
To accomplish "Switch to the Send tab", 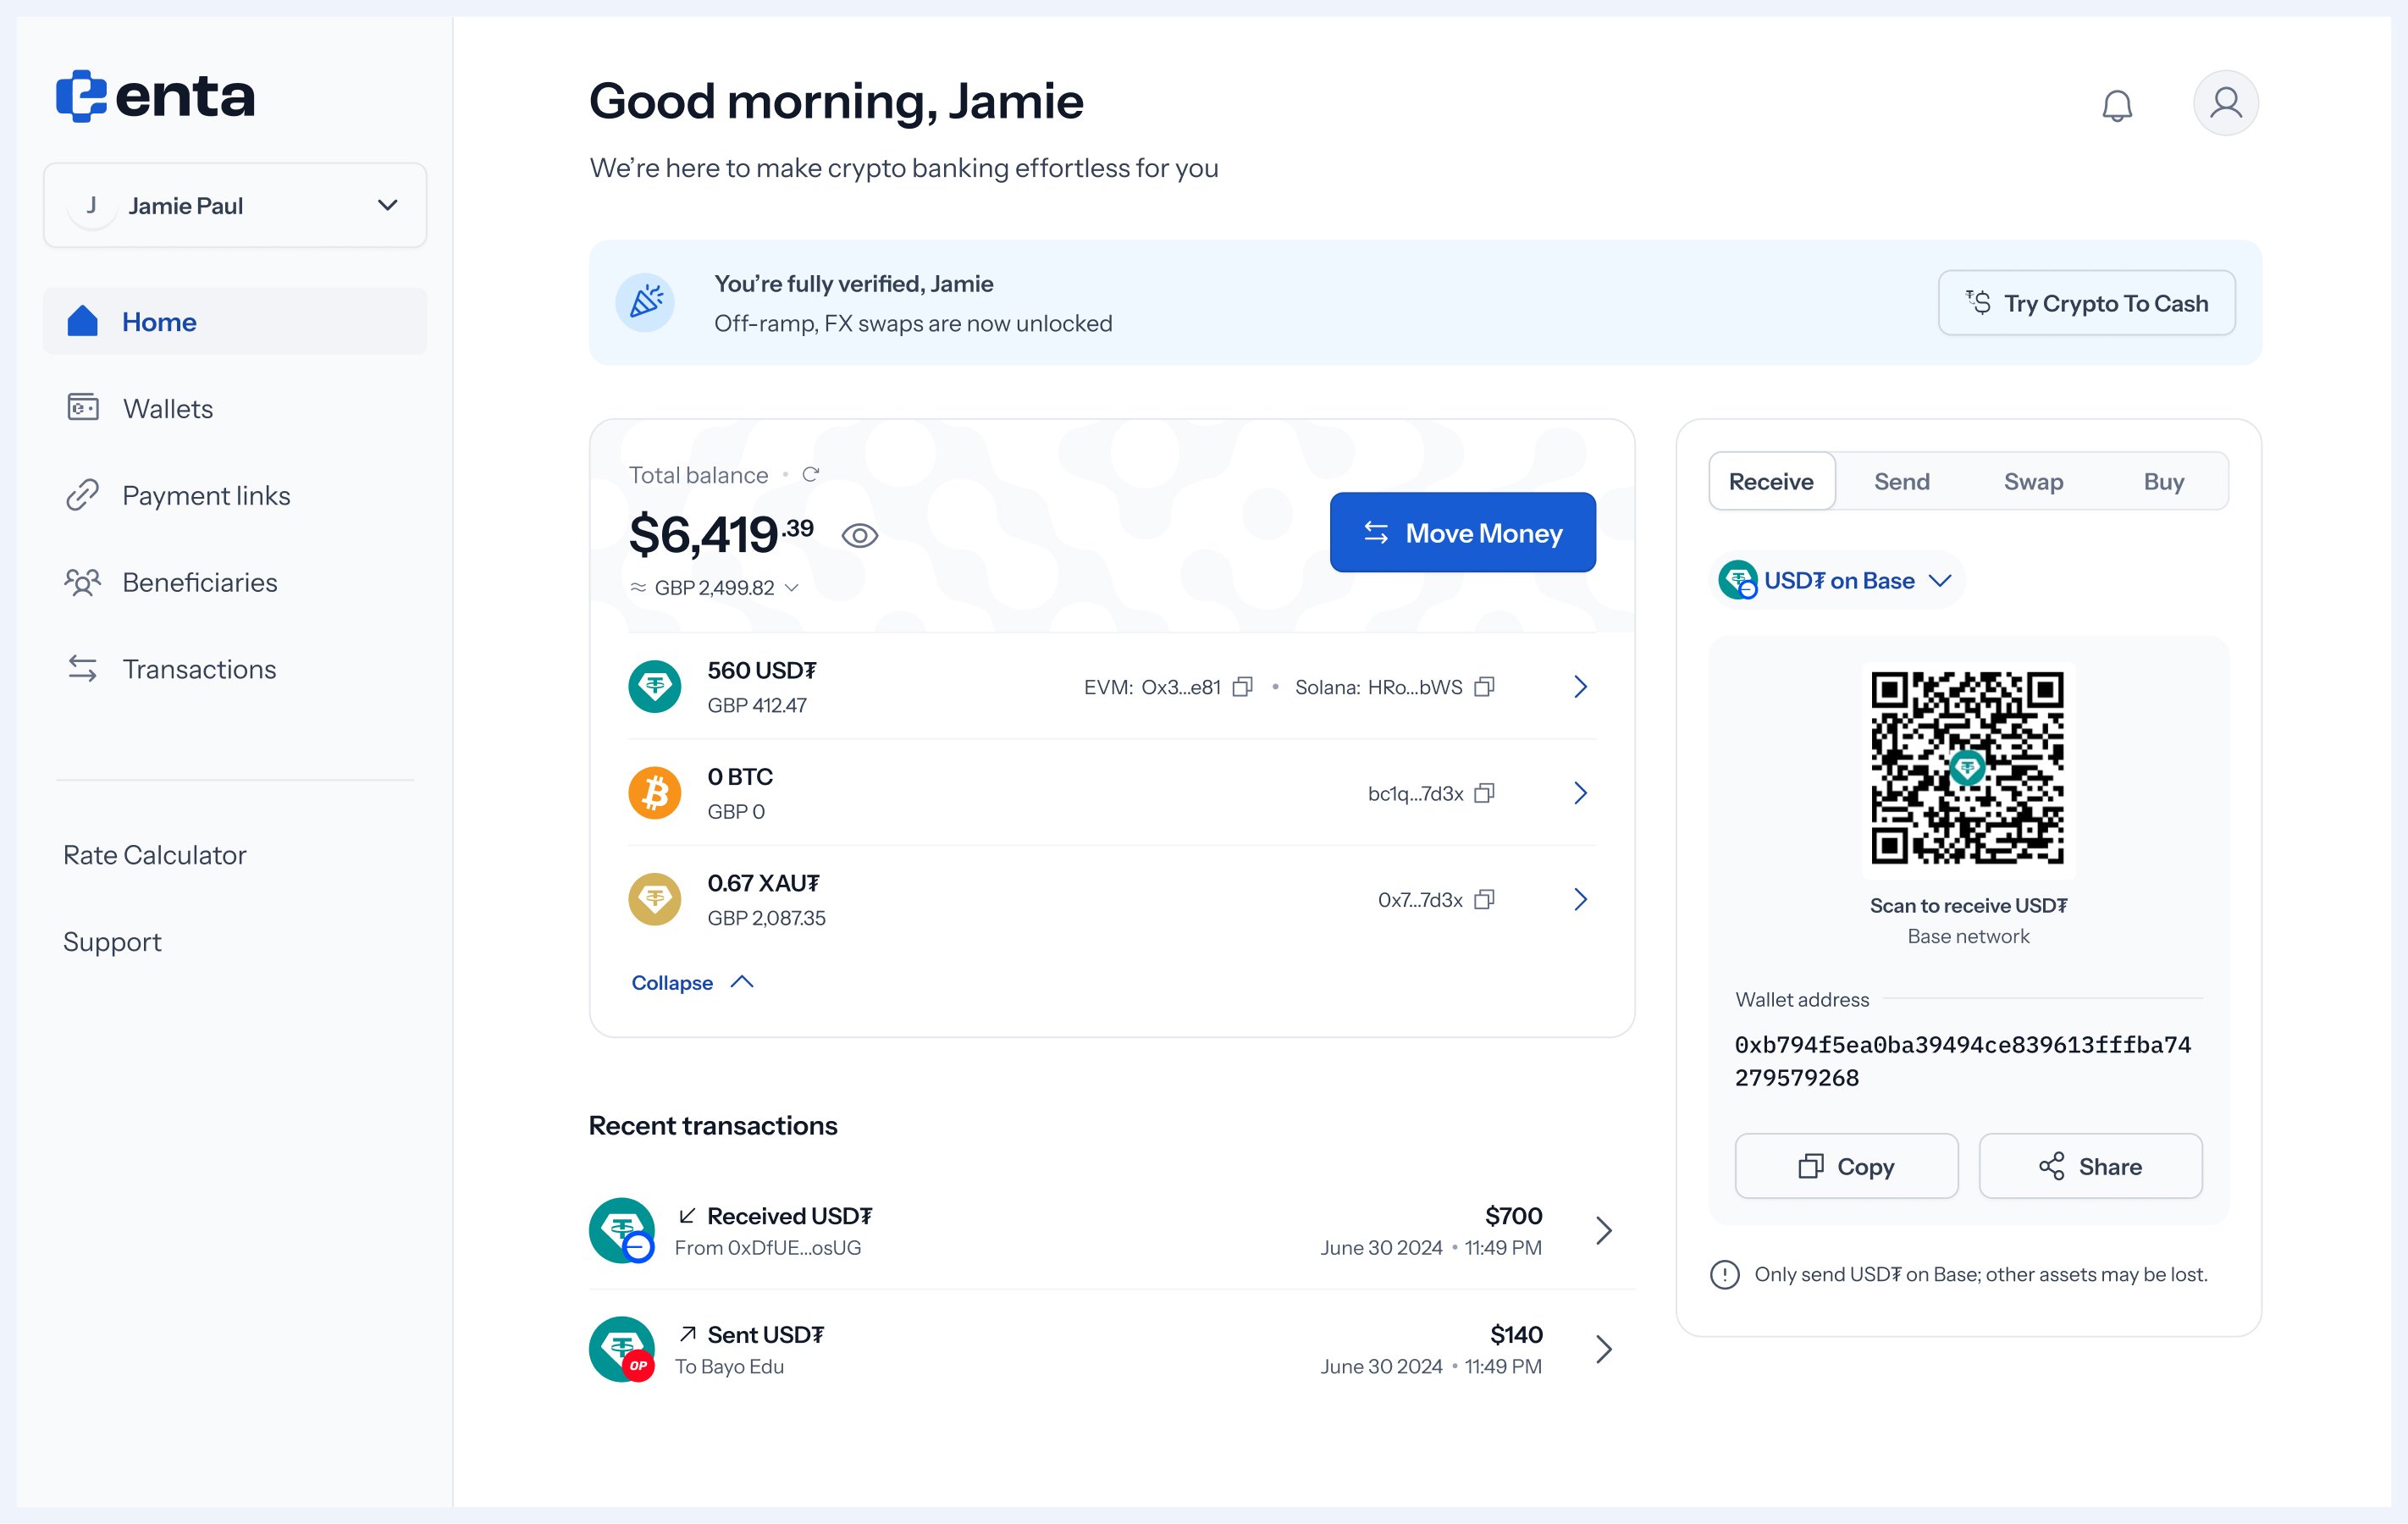I will pyautogui.click(x=1901, y=481).
